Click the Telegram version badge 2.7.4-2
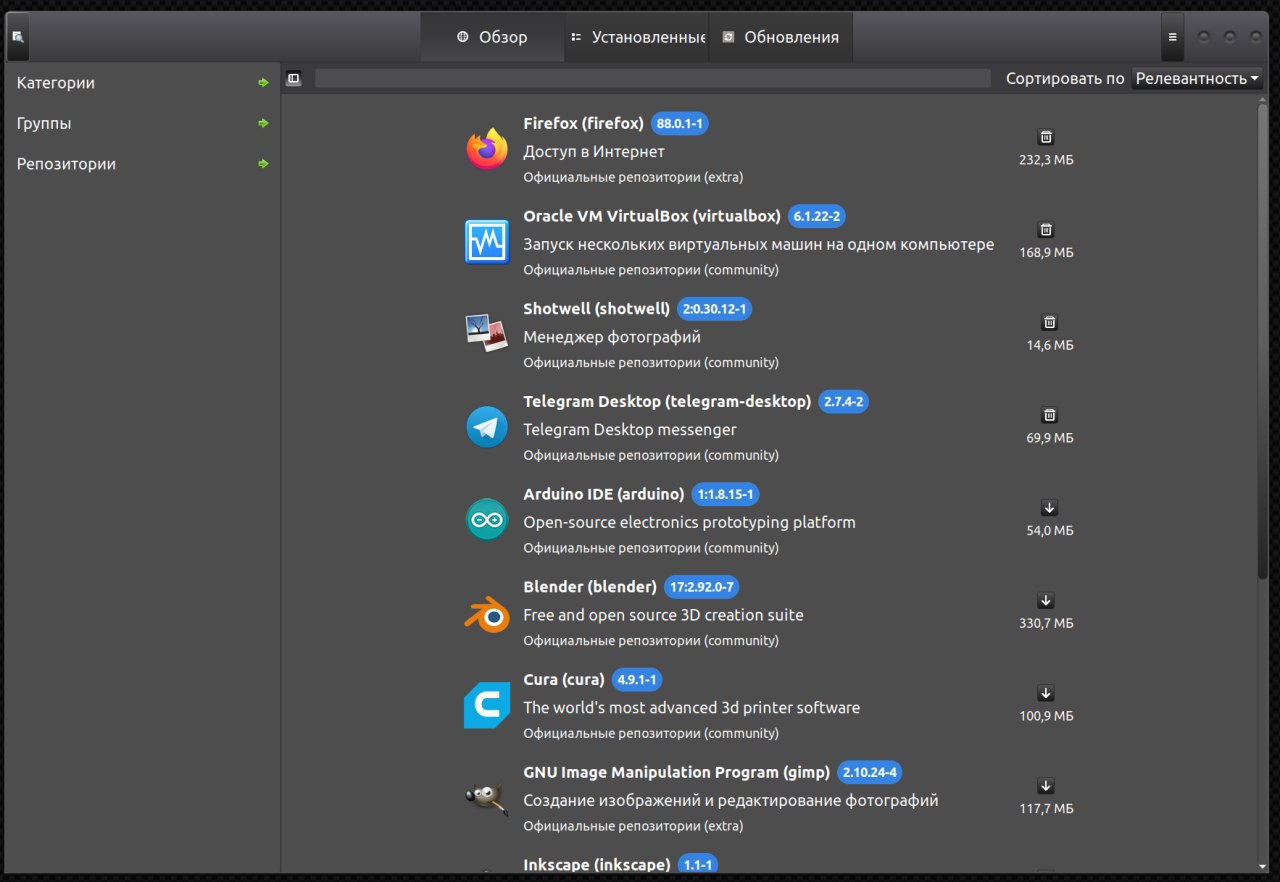This screenshot has height=882, width=1280. tap(843, 402)
